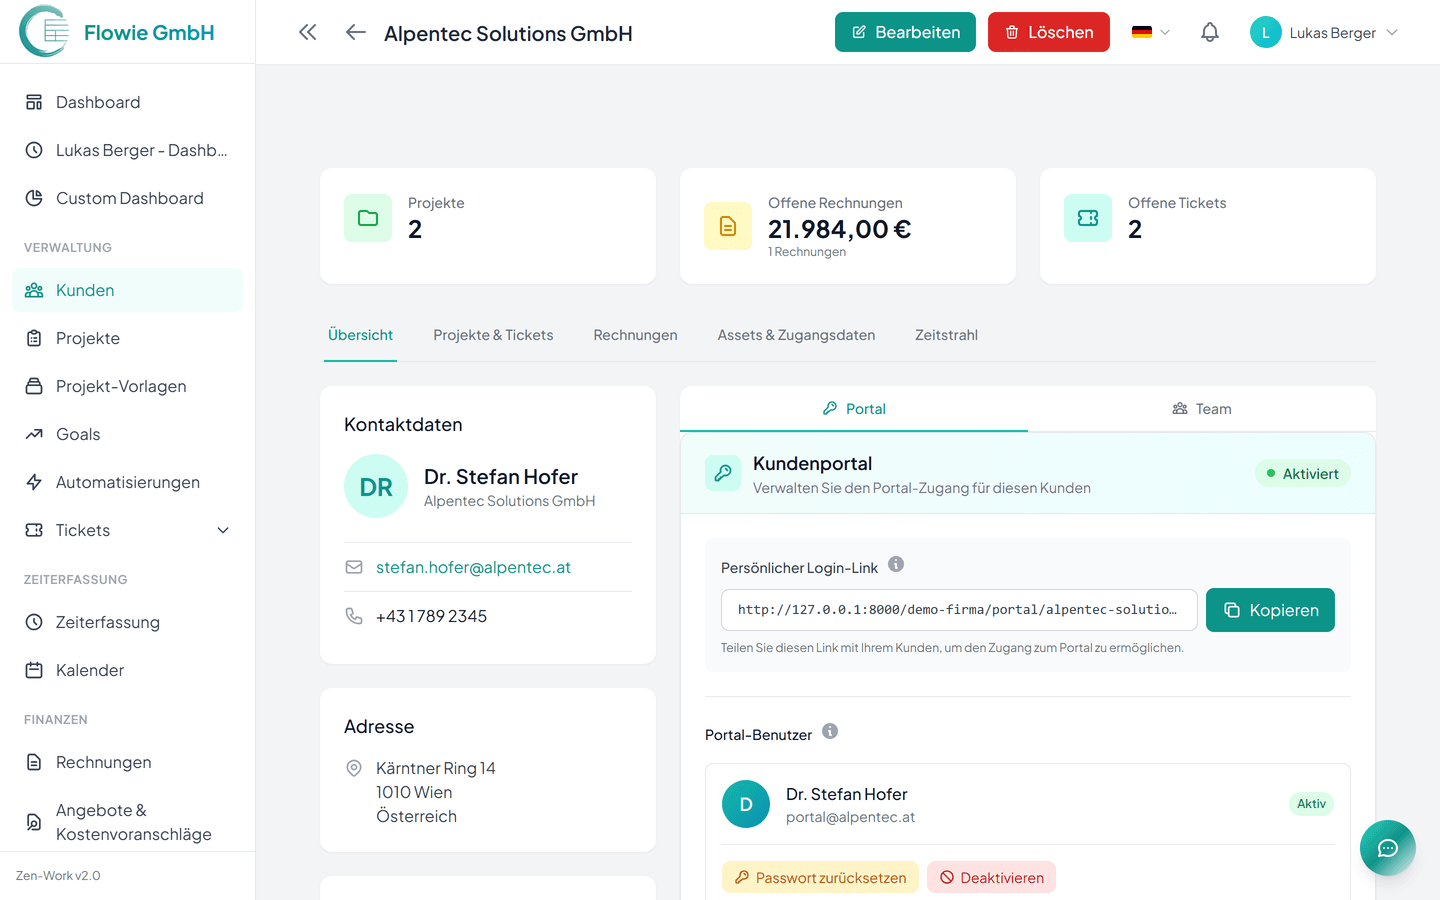Viewport: 1440px width, 900px height.
Task: Collapse the sidebar with double-chevron icon
Action: pos(308,32)
